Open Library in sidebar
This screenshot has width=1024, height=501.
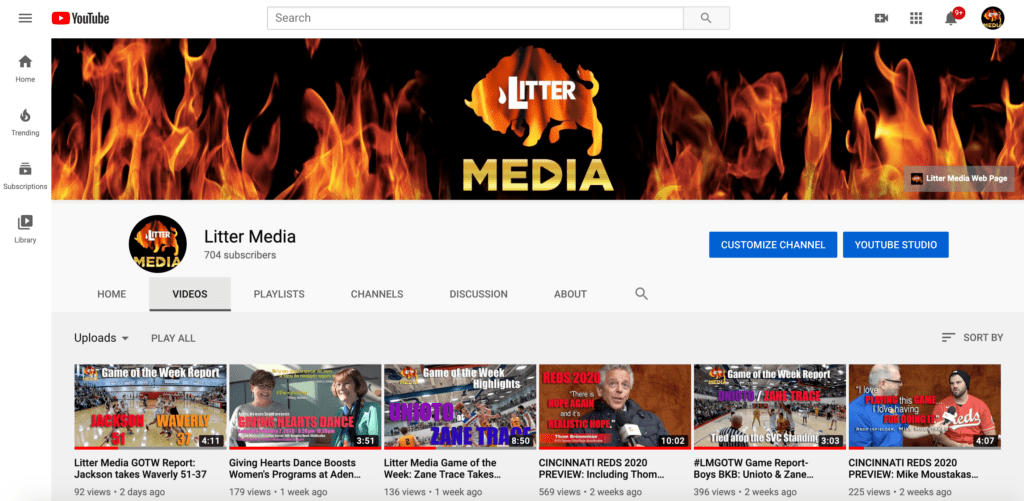pyautogui.click(x=25, y=229)
